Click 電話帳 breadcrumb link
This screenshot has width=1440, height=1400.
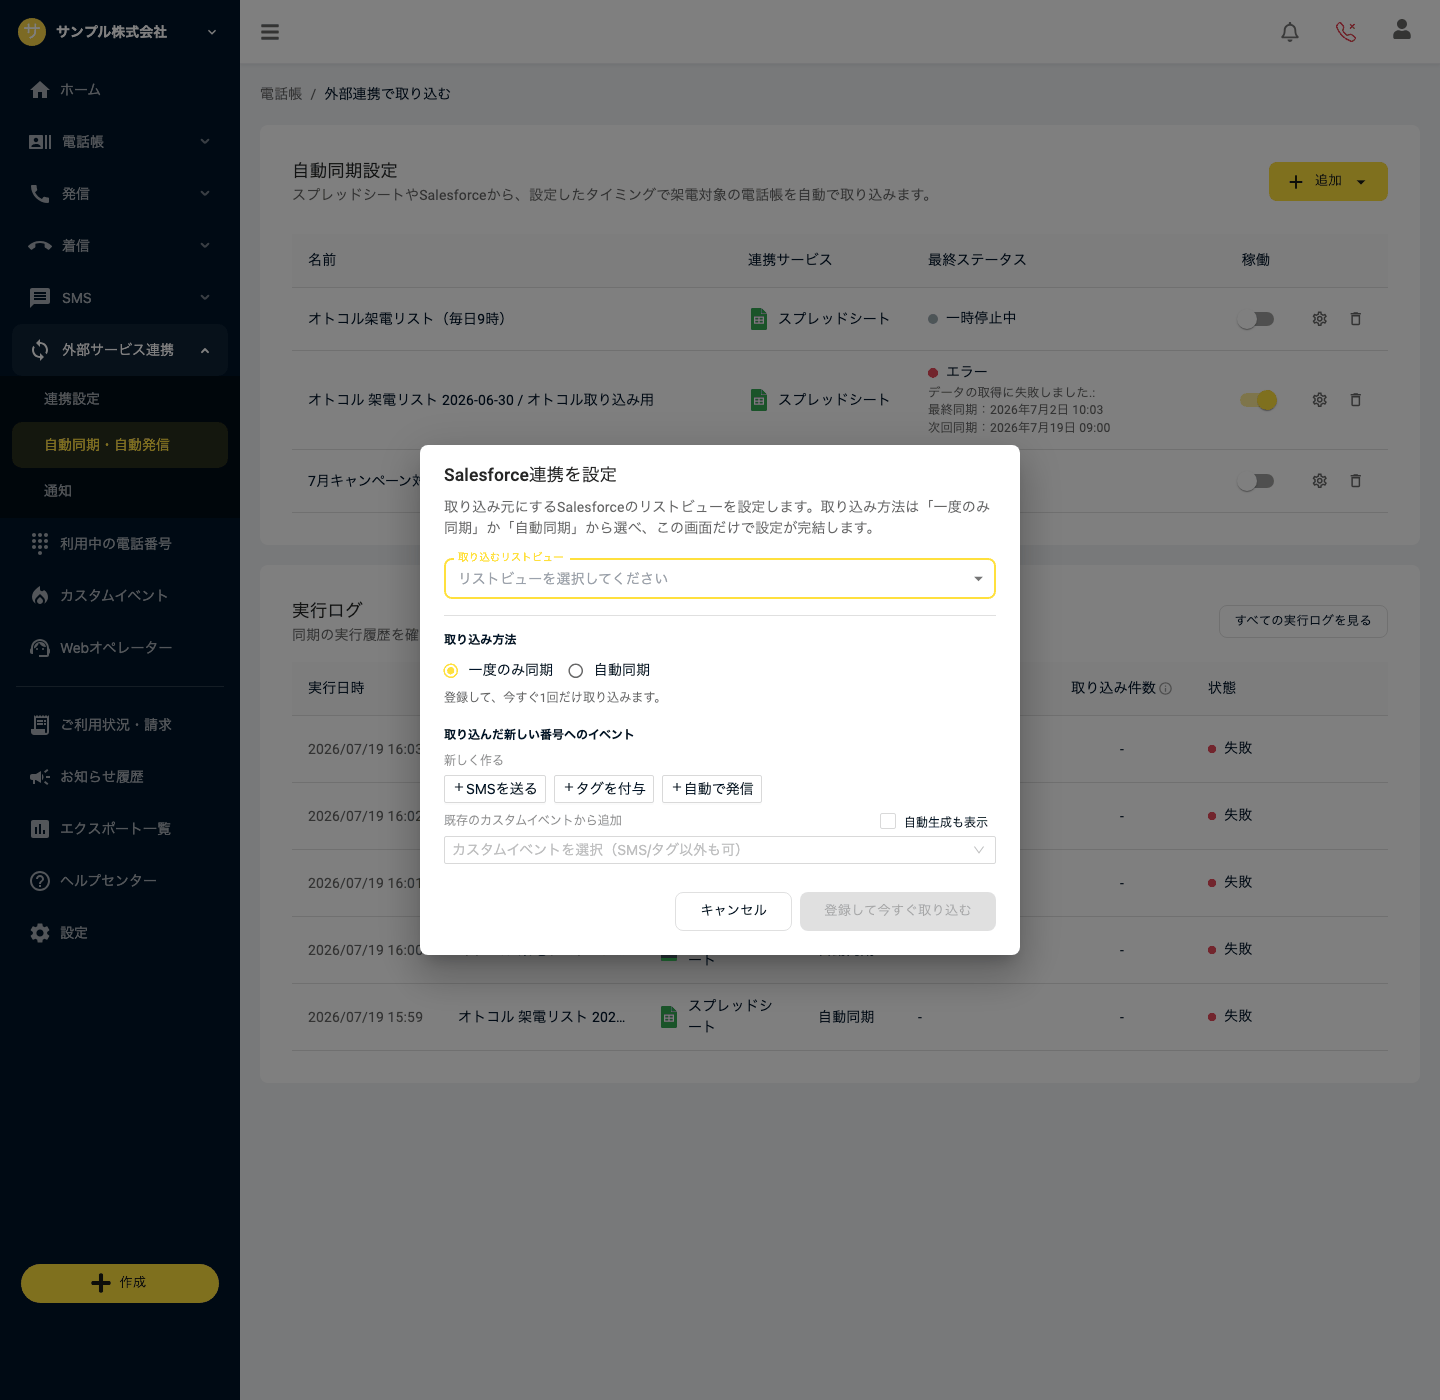281,94
